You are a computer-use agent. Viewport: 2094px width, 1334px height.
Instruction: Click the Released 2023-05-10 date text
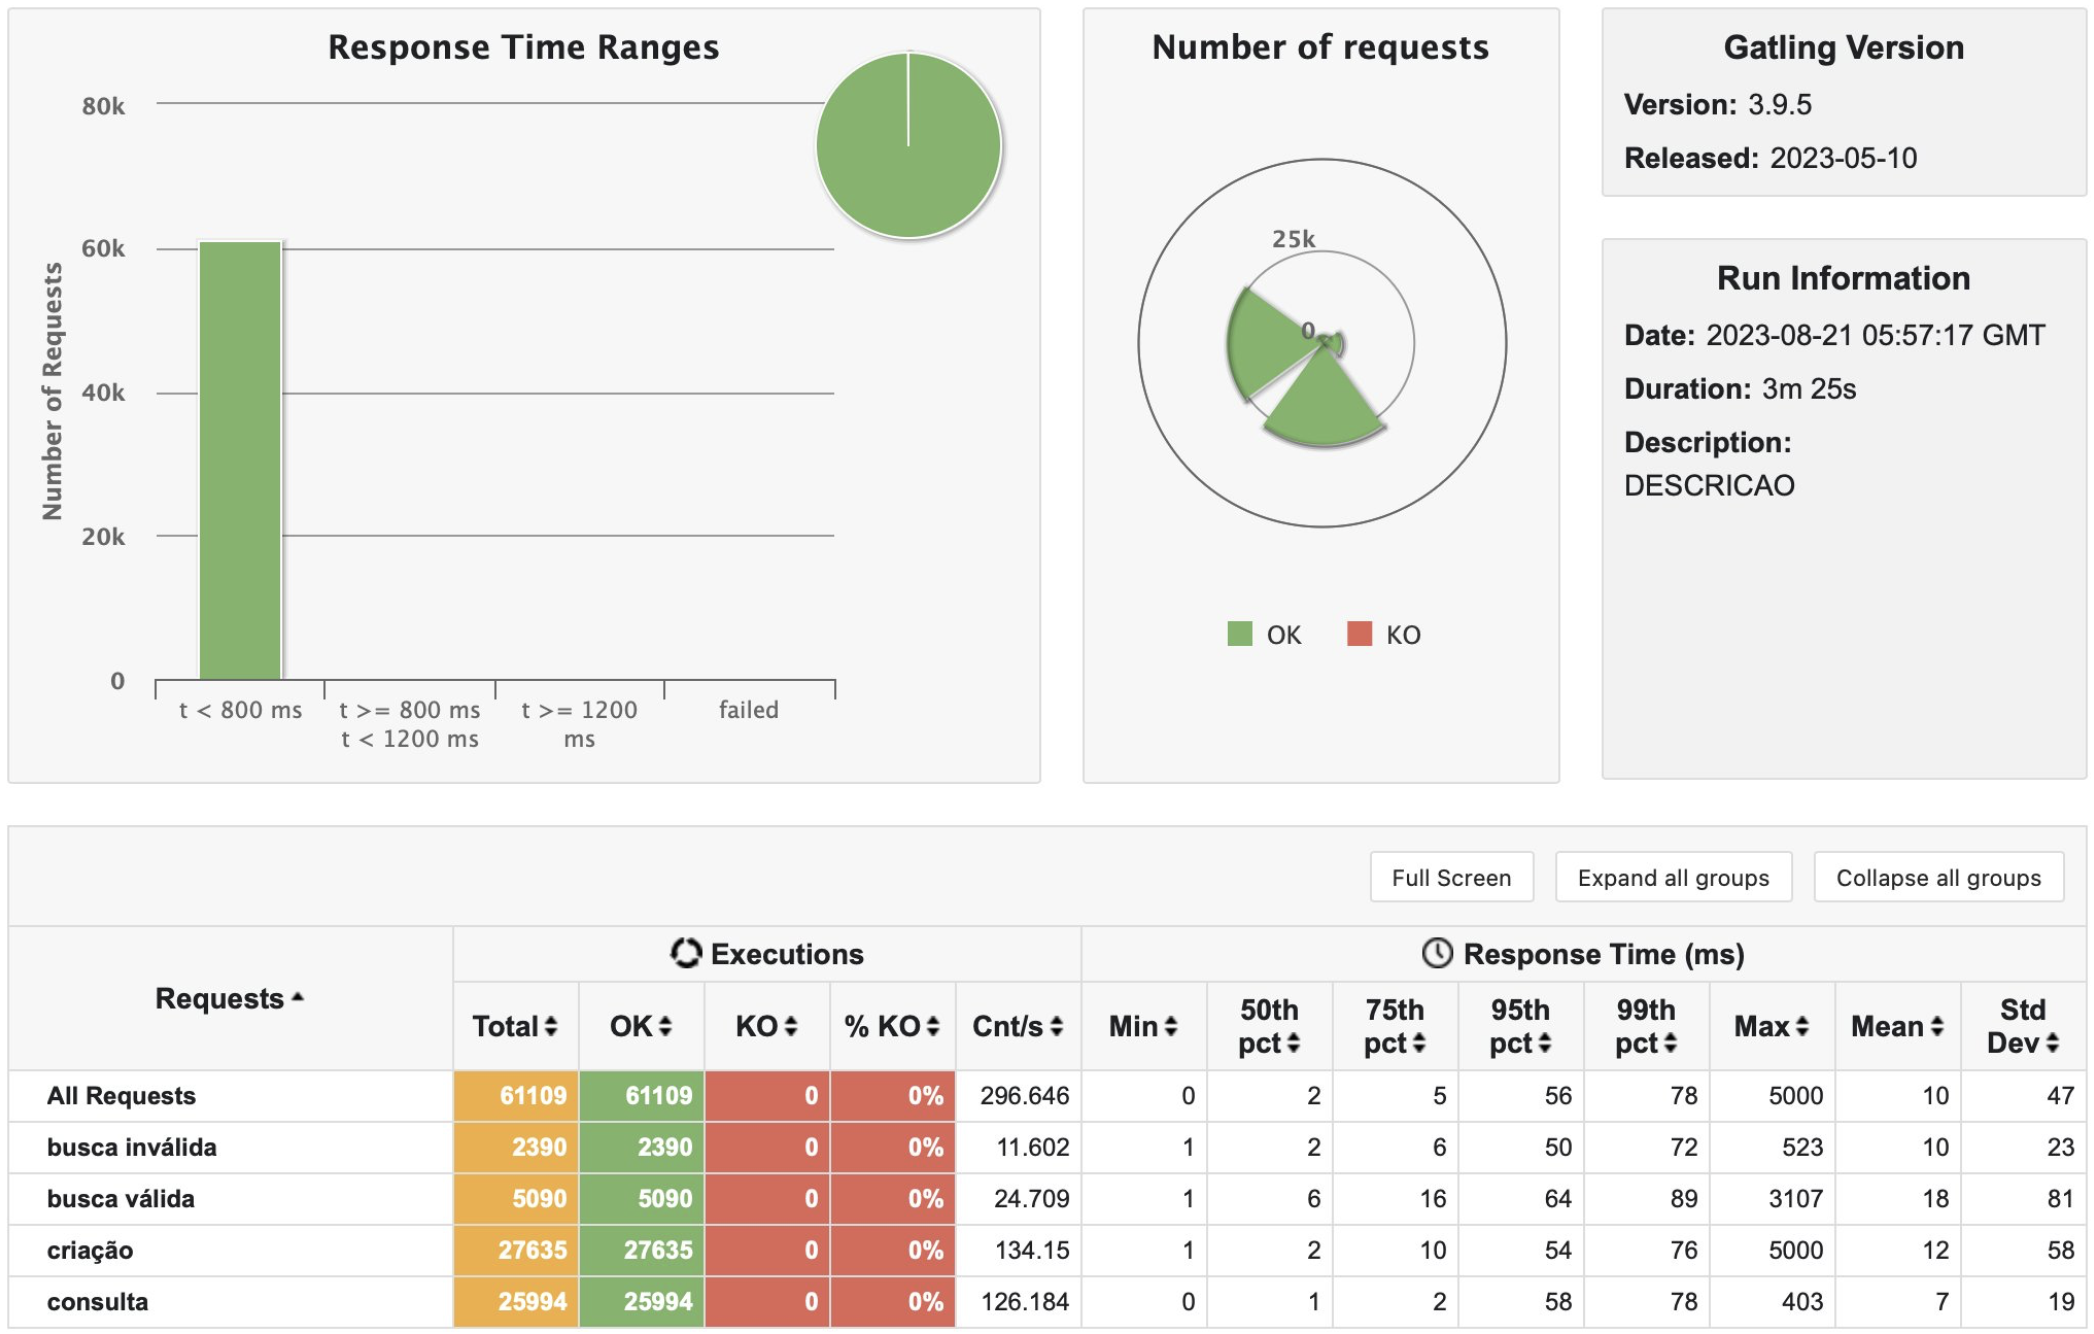tap(1843, 158)
